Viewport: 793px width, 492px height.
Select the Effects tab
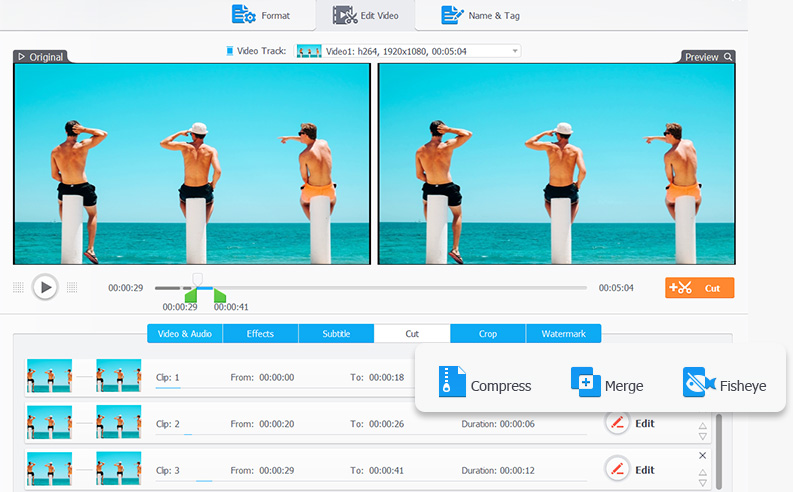point(260,334)
